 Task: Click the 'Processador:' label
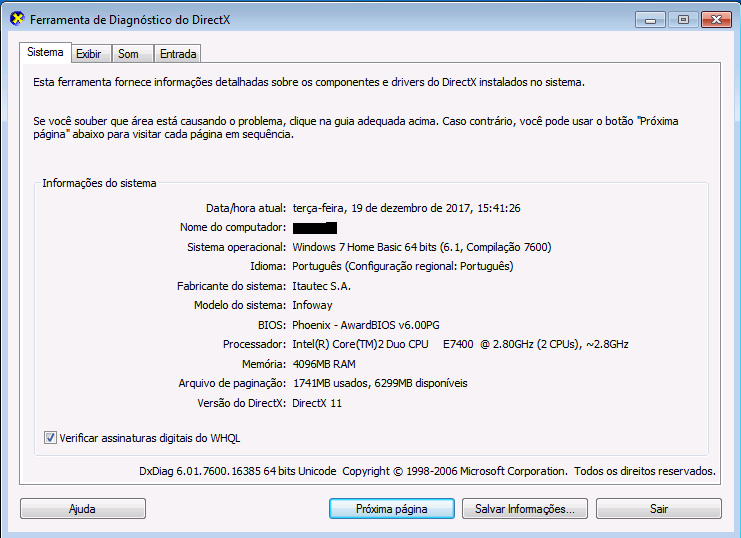(x=254, y=344)
